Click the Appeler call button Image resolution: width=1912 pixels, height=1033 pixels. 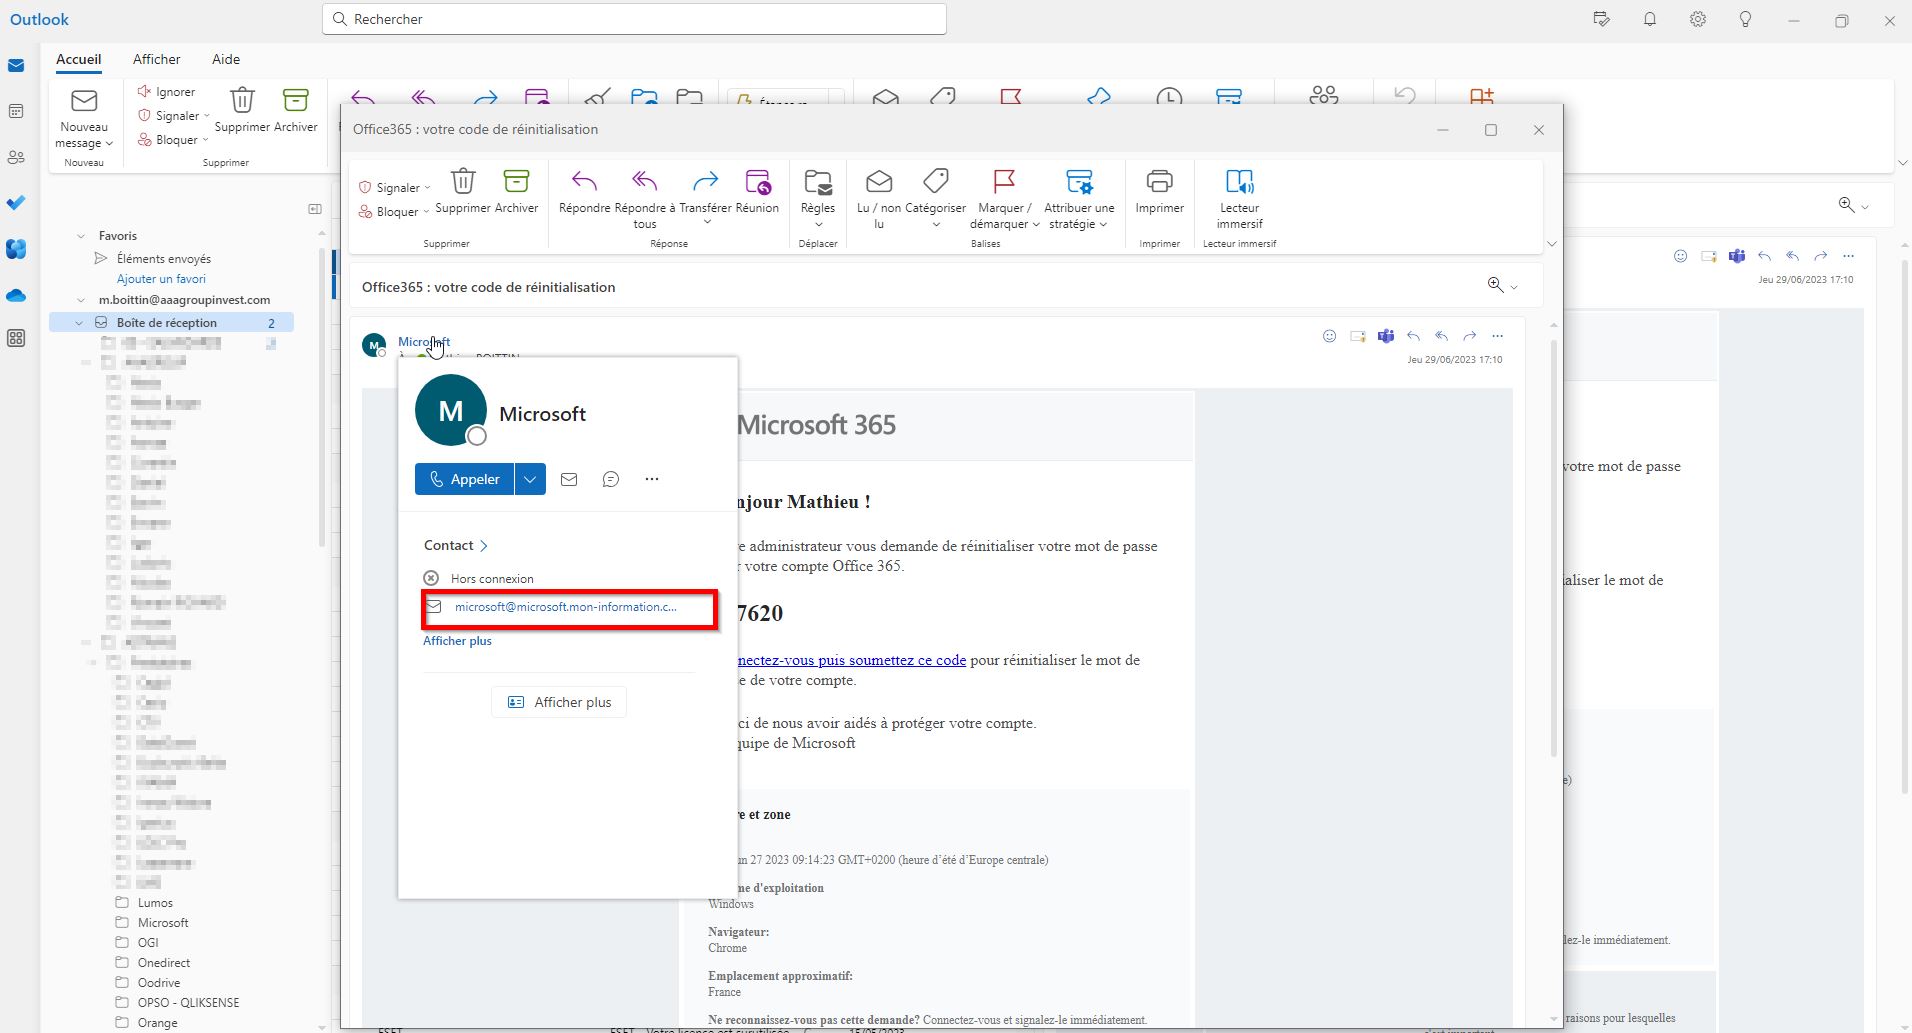[465, 479]
